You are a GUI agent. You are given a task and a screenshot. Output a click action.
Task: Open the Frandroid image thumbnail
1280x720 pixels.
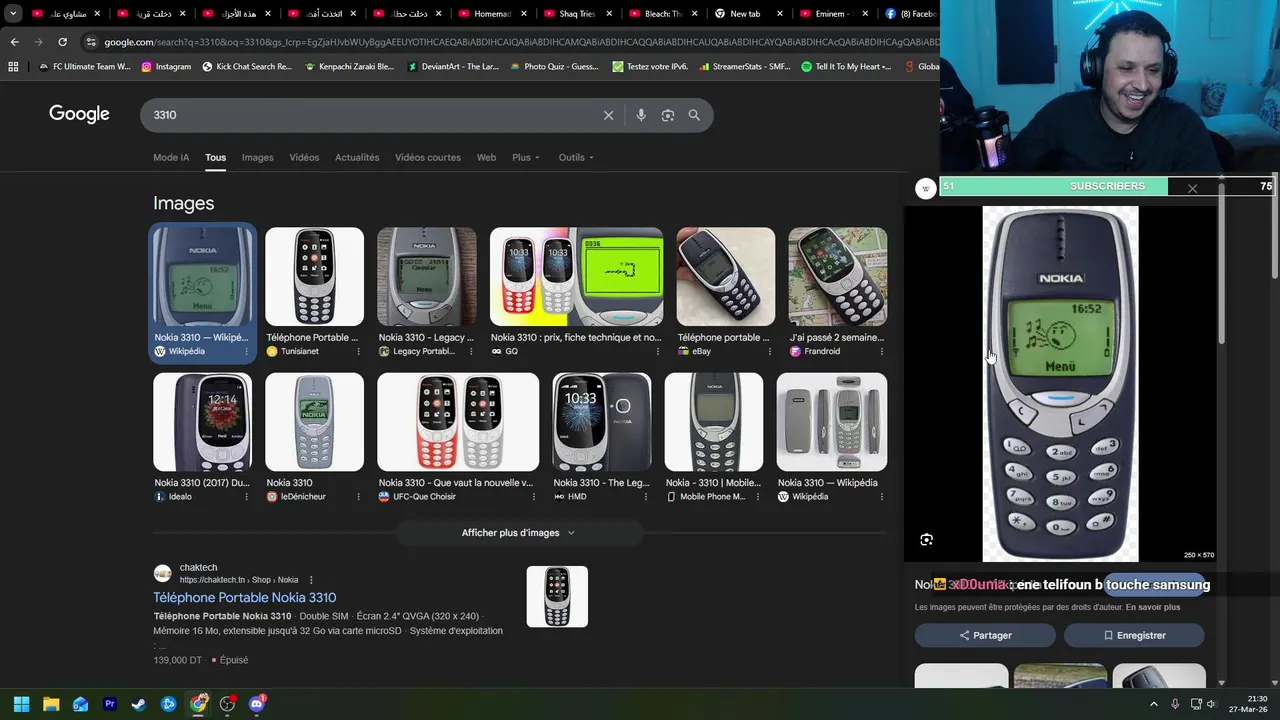(x=837, y=277)
